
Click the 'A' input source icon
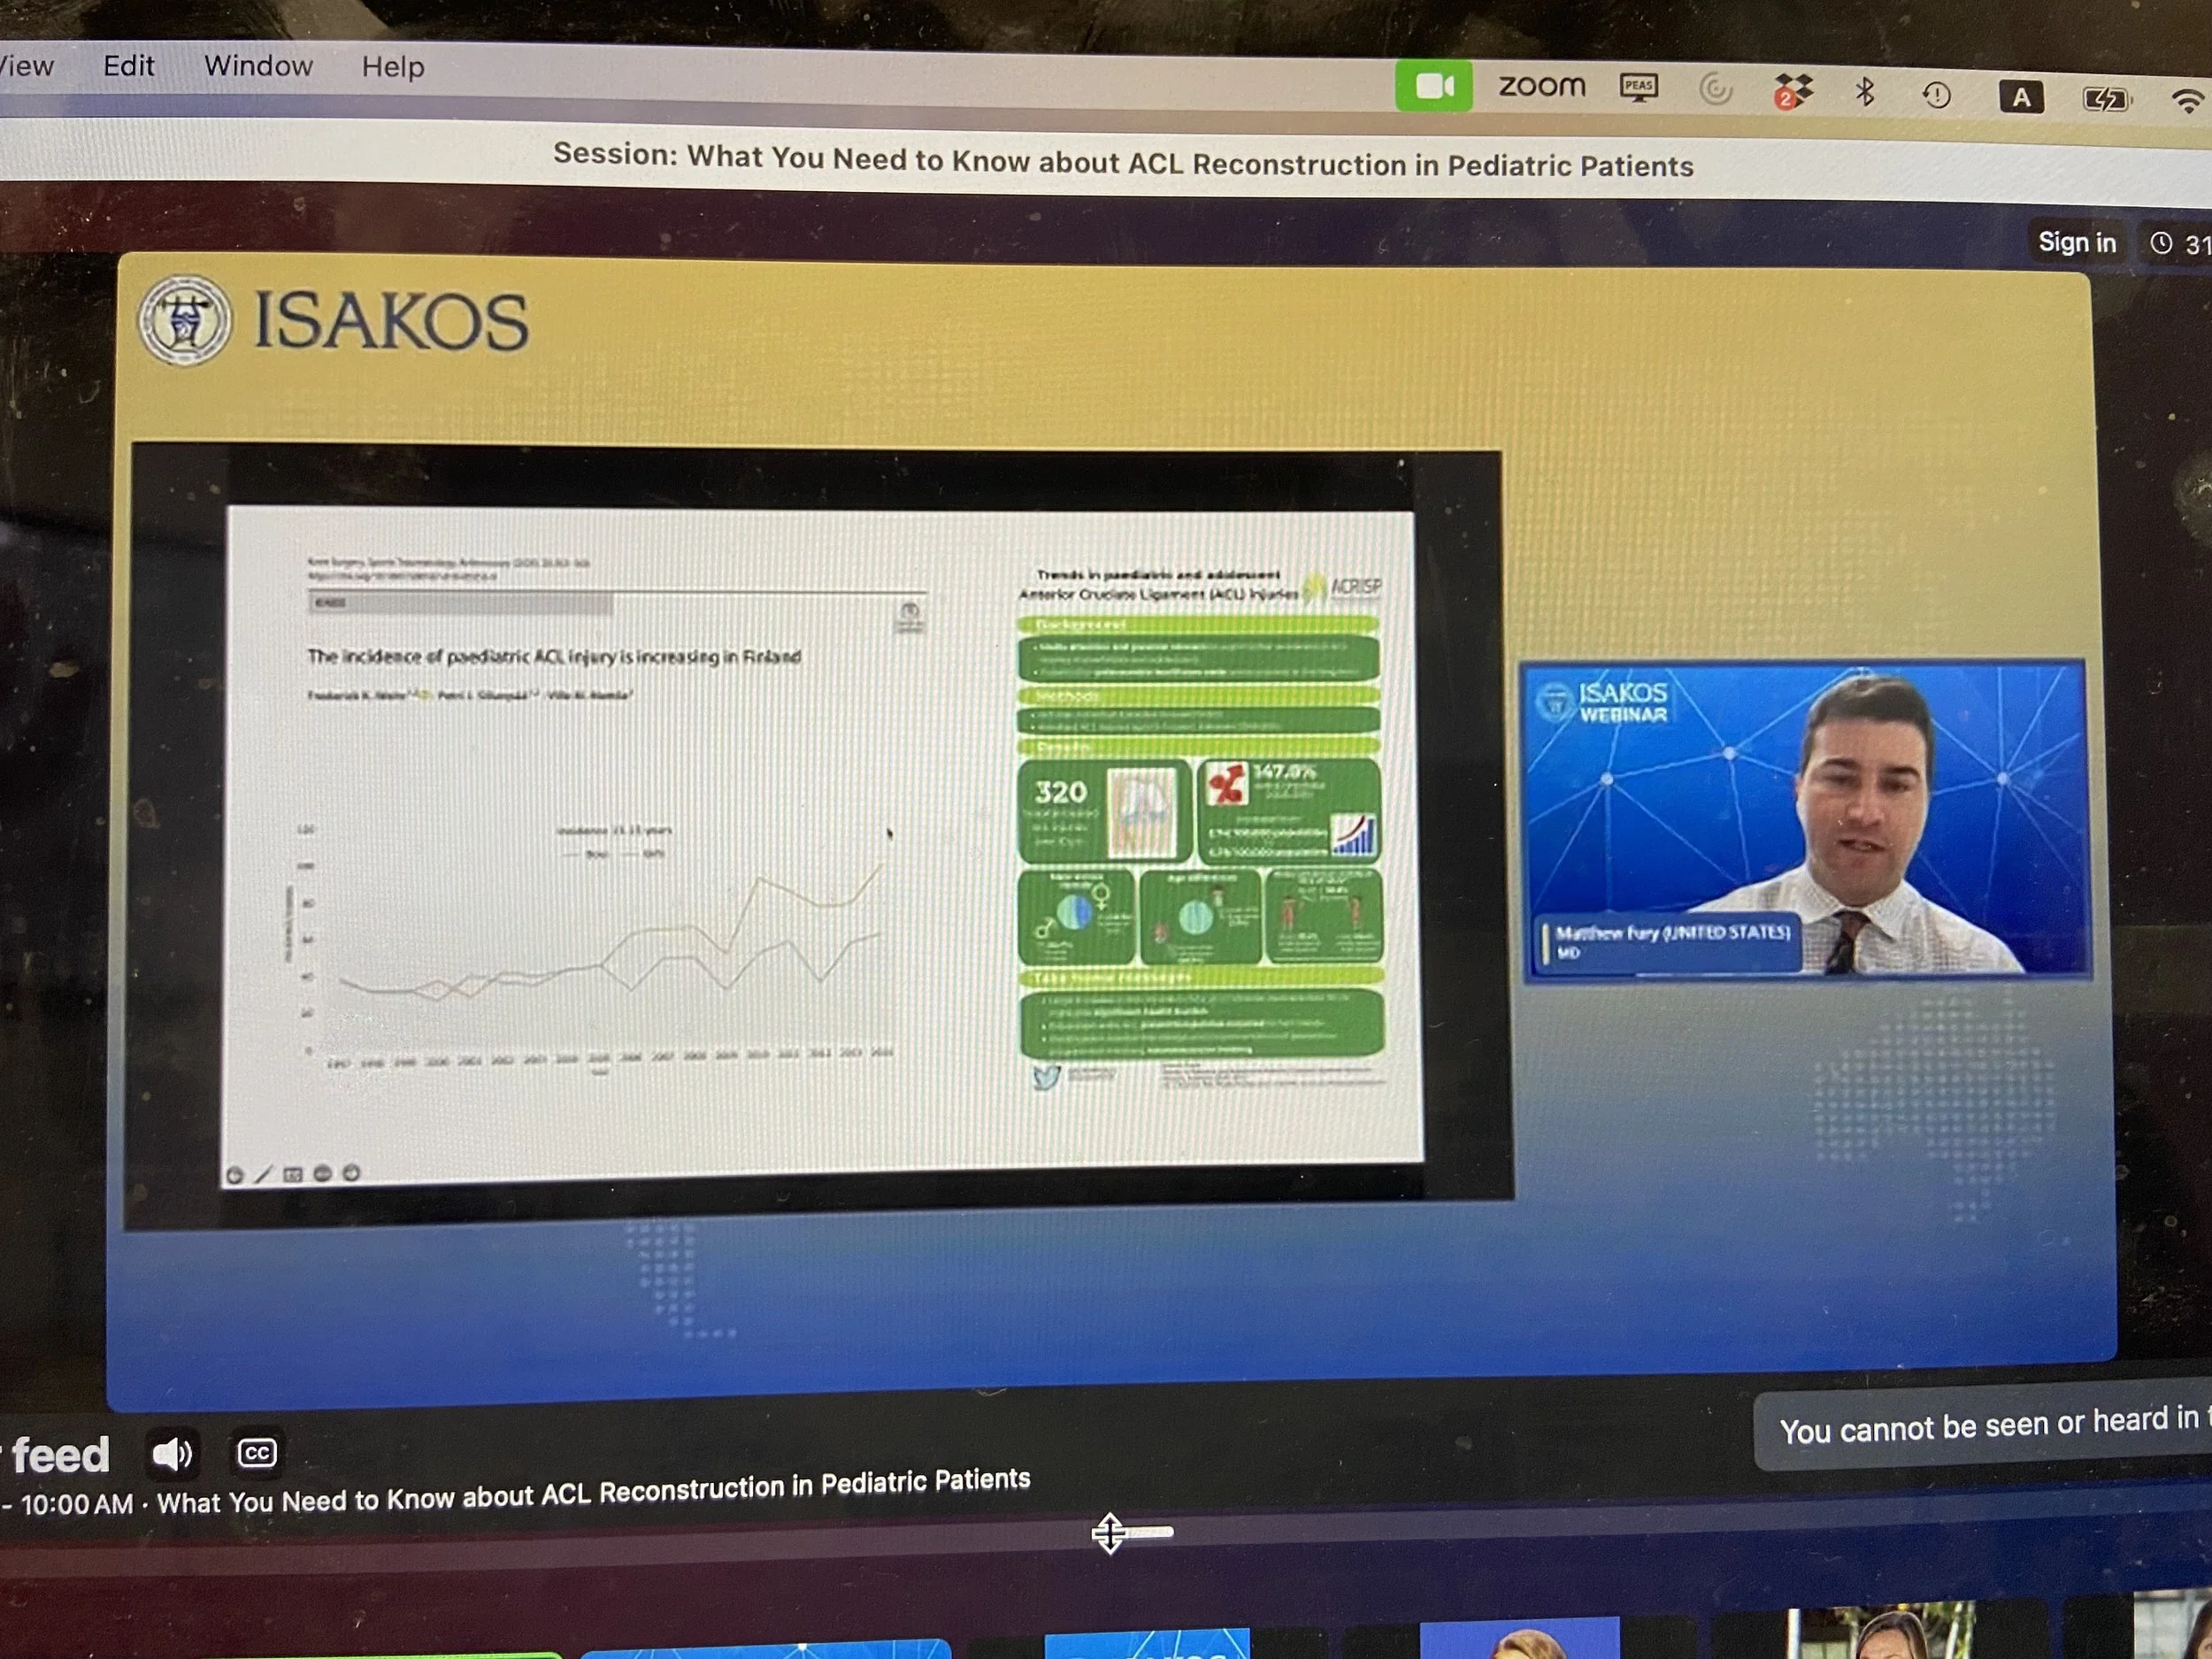tap(2020, 97)
